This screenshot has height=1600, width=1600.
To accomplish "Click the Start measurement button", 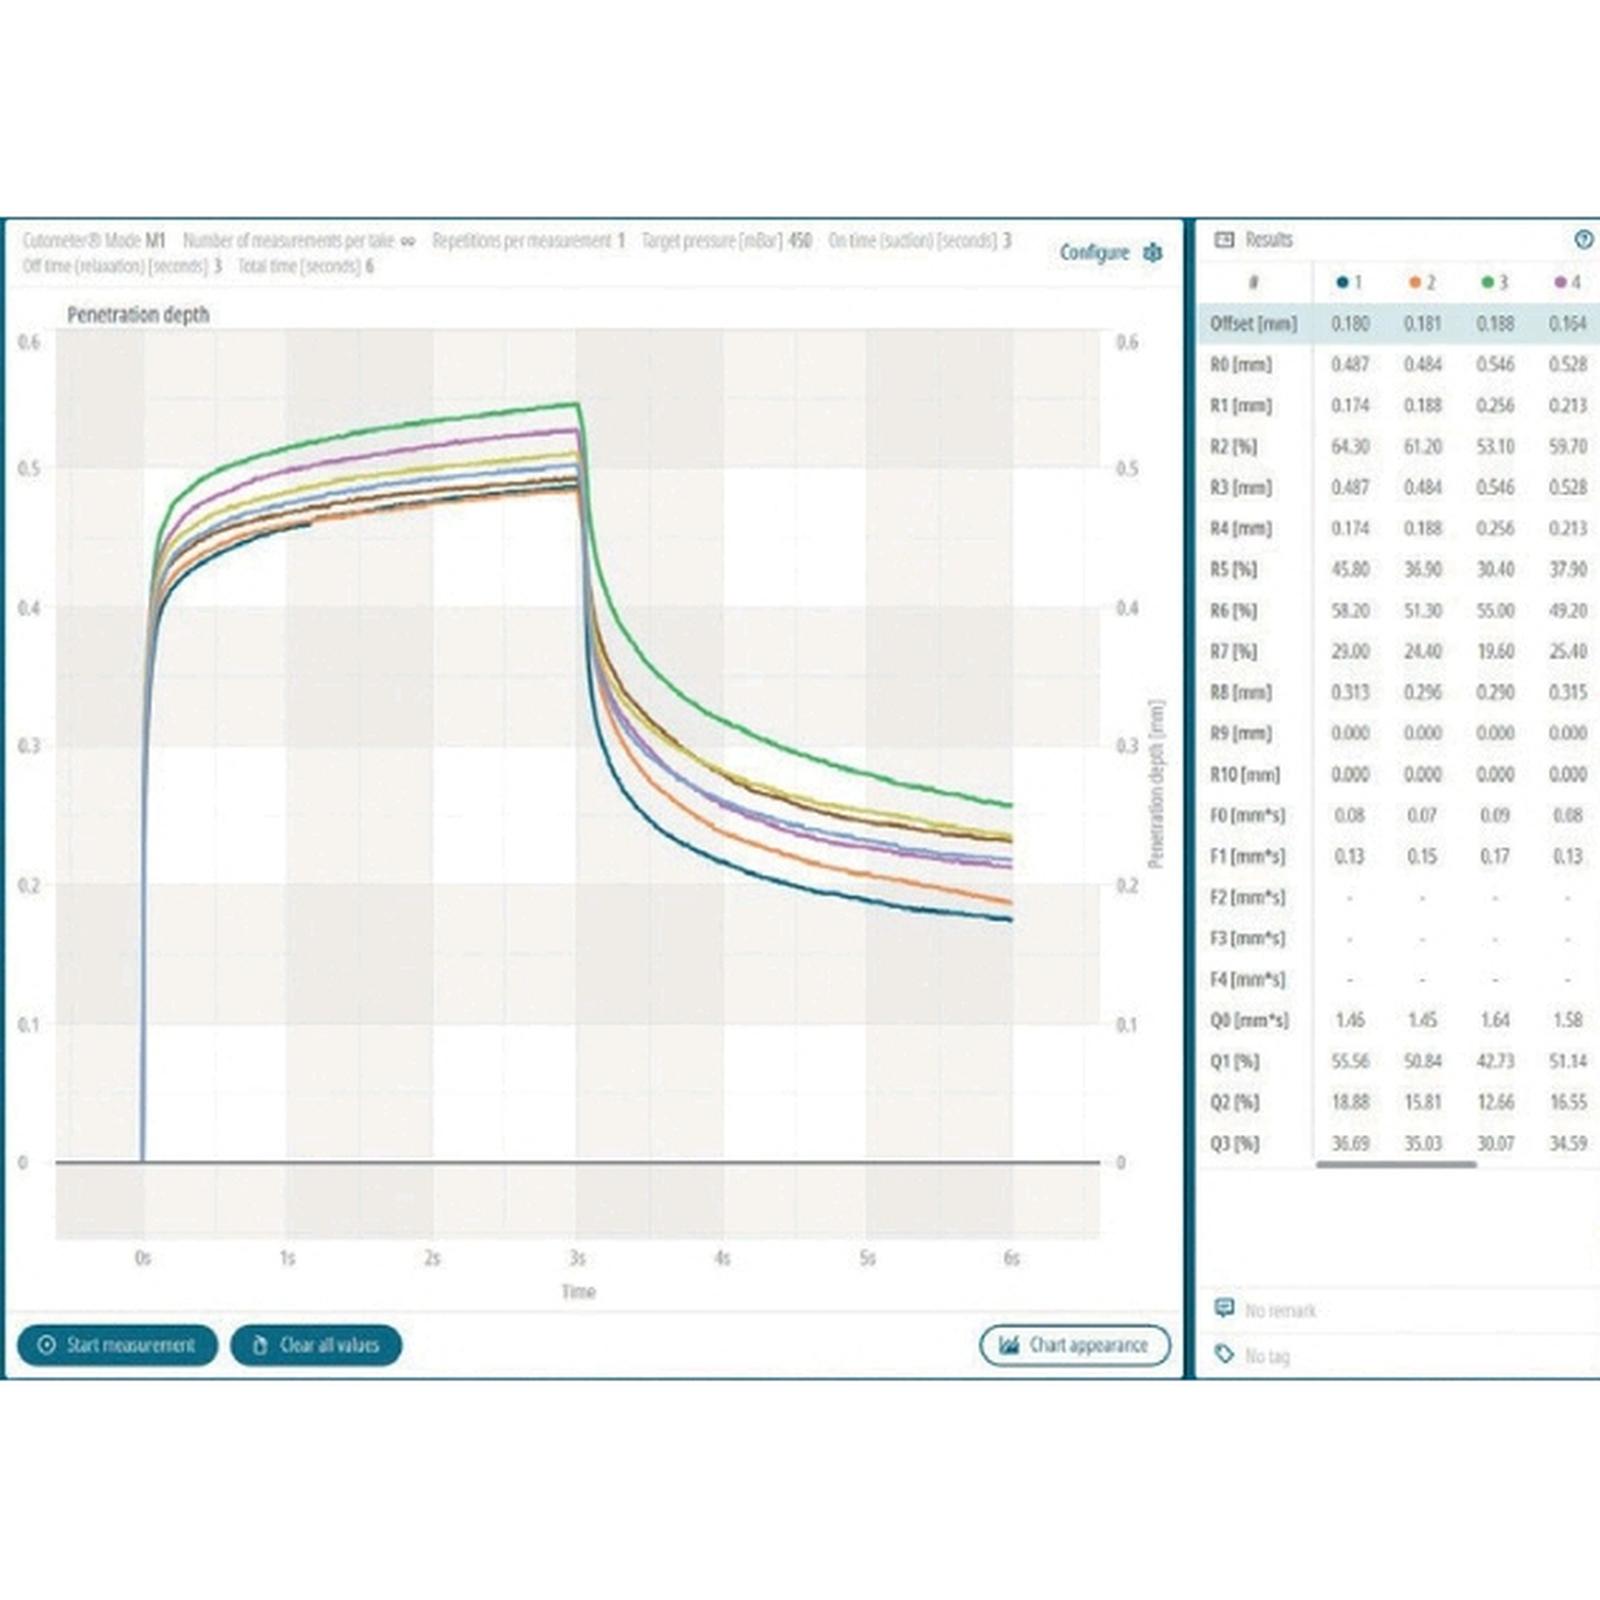I will [117, 1345].
